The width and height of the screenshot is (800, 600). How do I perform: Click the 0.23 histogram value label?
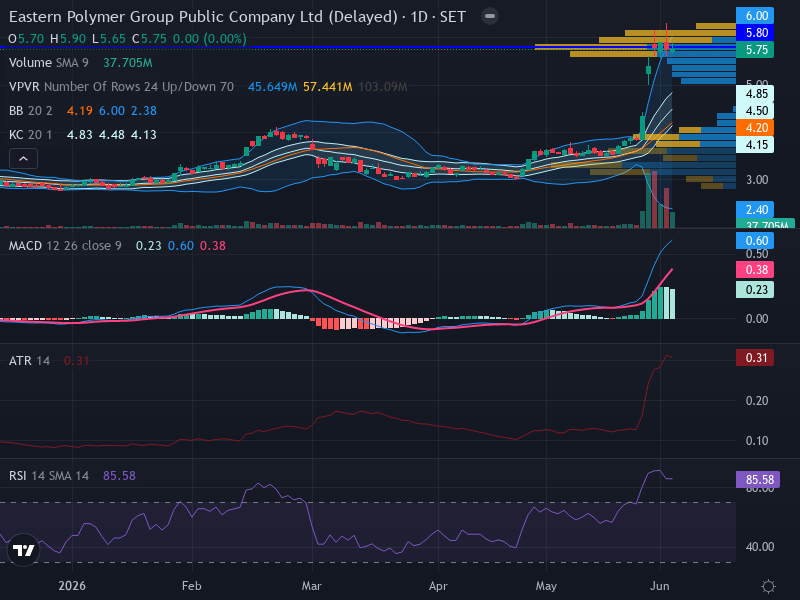(x=755, y=290)
